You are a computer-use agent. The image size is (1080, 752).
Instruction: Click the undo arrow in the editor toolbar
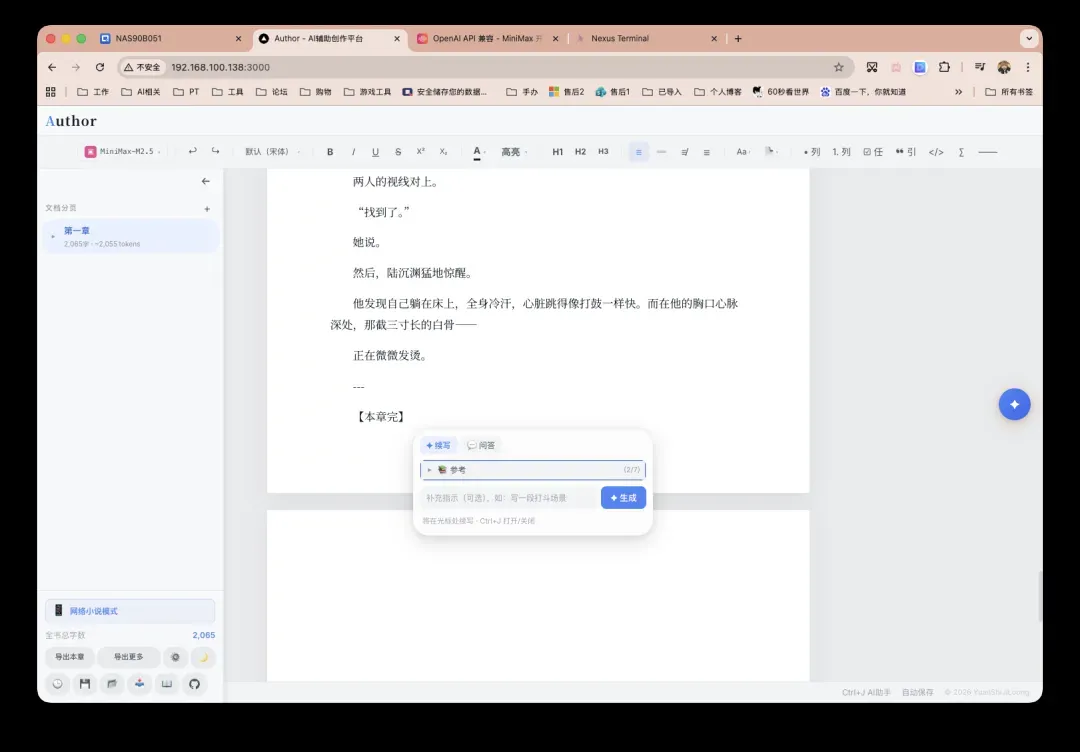193,152
